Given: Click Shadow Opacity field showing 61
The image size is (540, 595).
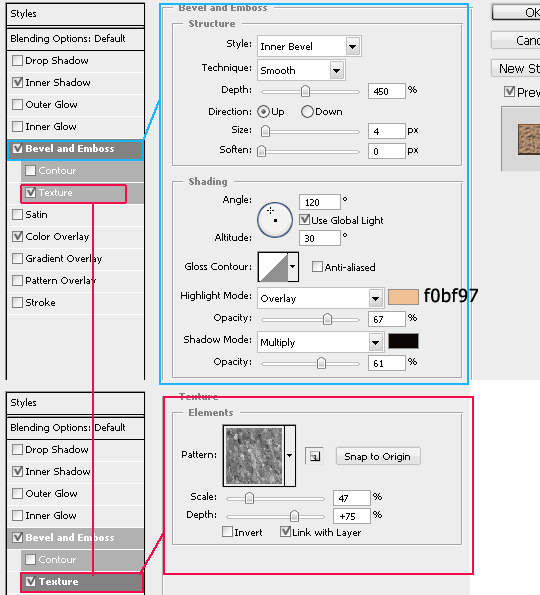Looking at the screenshot, I should [x=387, y=363].
